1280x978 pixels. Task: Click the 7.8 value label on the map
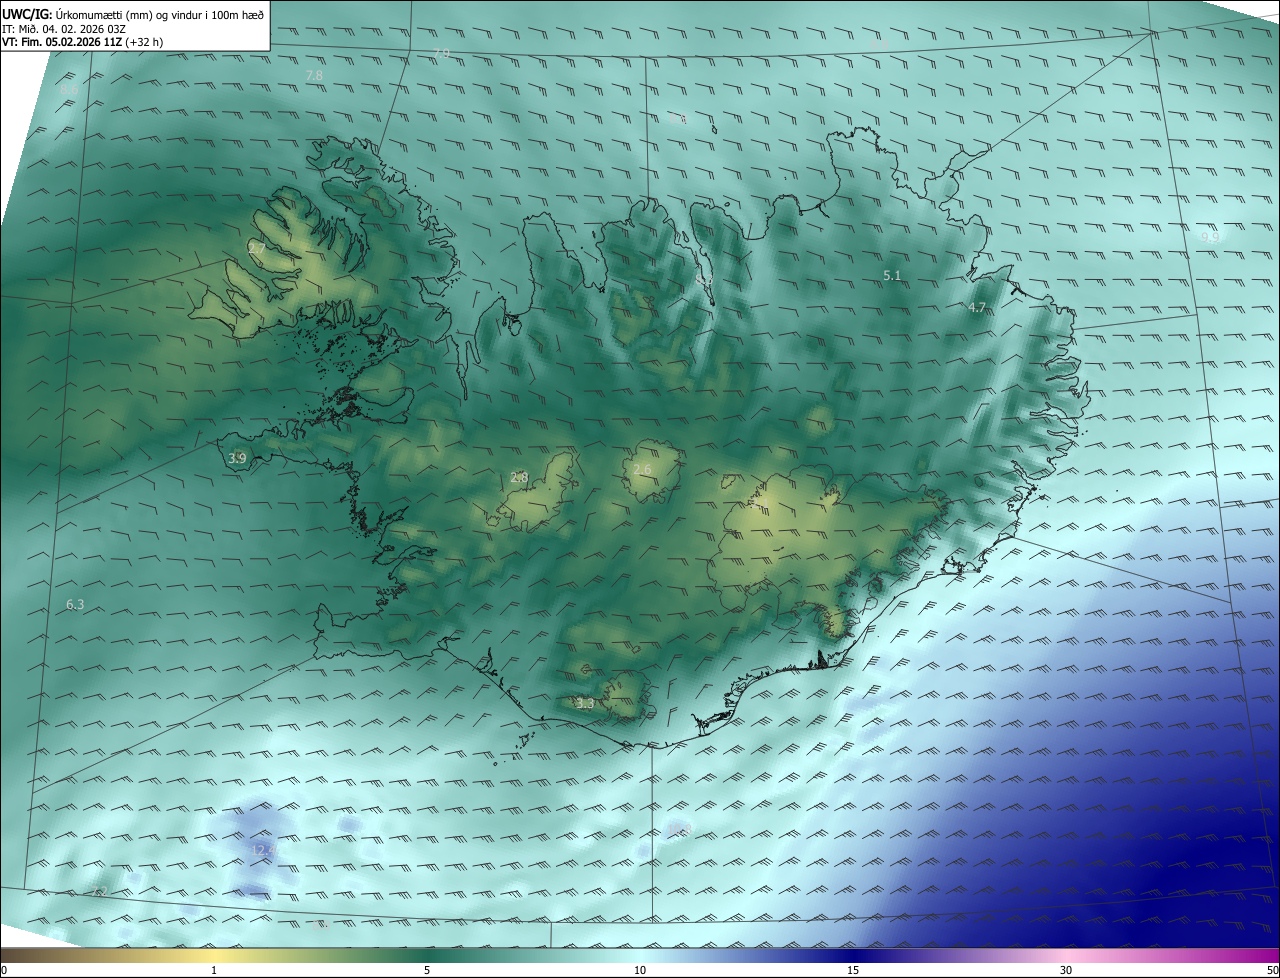pos(314,76)
